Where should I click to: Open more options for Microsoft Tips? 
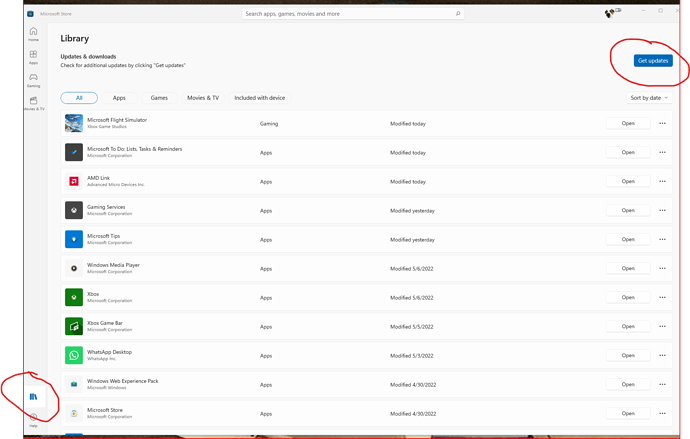[x=662, y=240]
